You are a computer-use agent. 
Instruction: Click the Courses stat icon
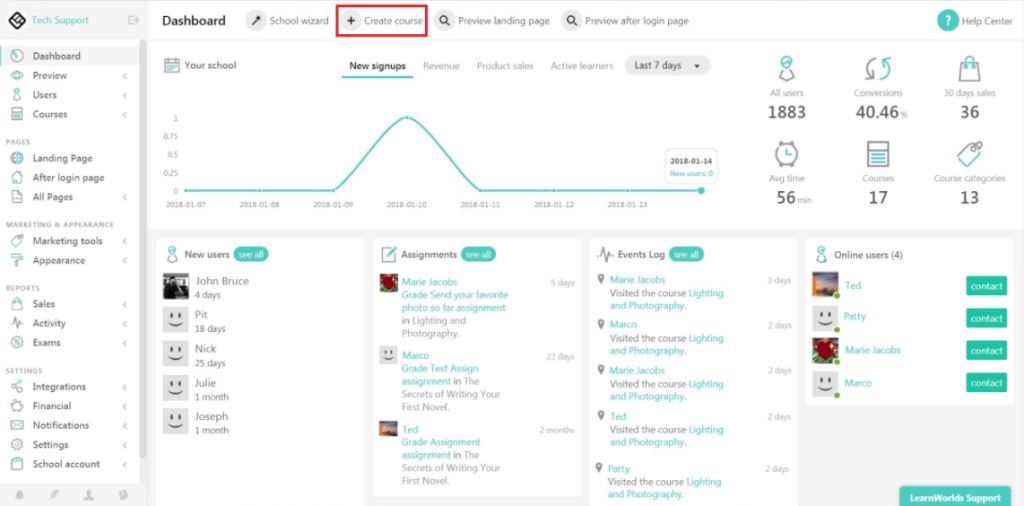878,154
